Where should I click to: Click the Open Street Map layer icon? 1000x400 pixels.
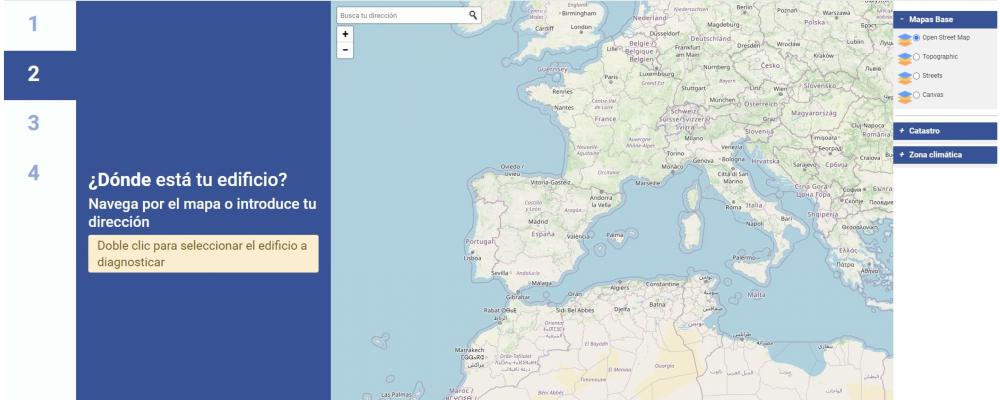(x=904, y=40)
